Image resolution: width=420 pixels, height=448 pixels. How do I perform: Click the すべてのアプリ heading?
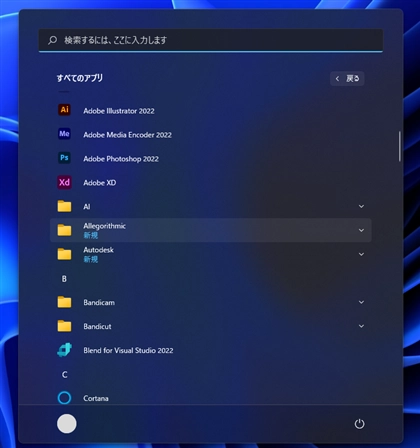click(80, 78)
